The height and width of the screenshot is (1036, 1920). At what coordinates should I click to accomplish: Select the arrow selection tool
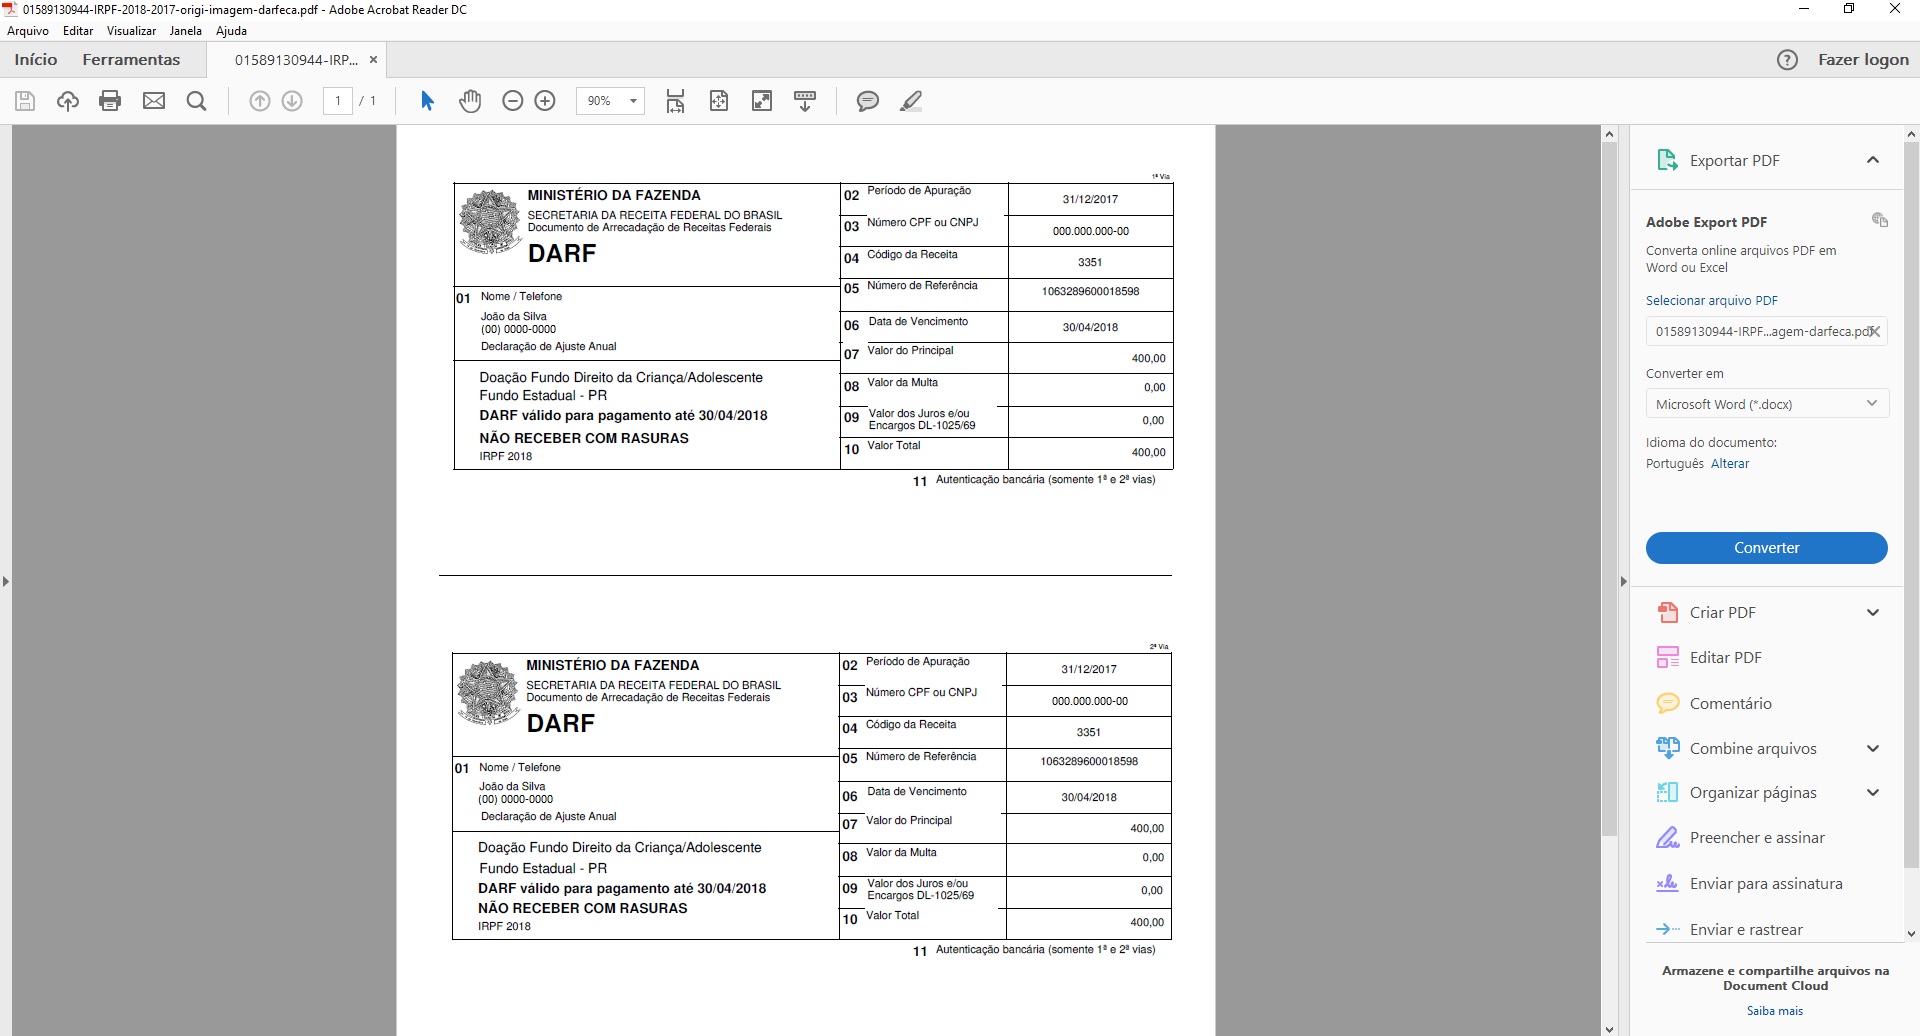coord(427,101)
